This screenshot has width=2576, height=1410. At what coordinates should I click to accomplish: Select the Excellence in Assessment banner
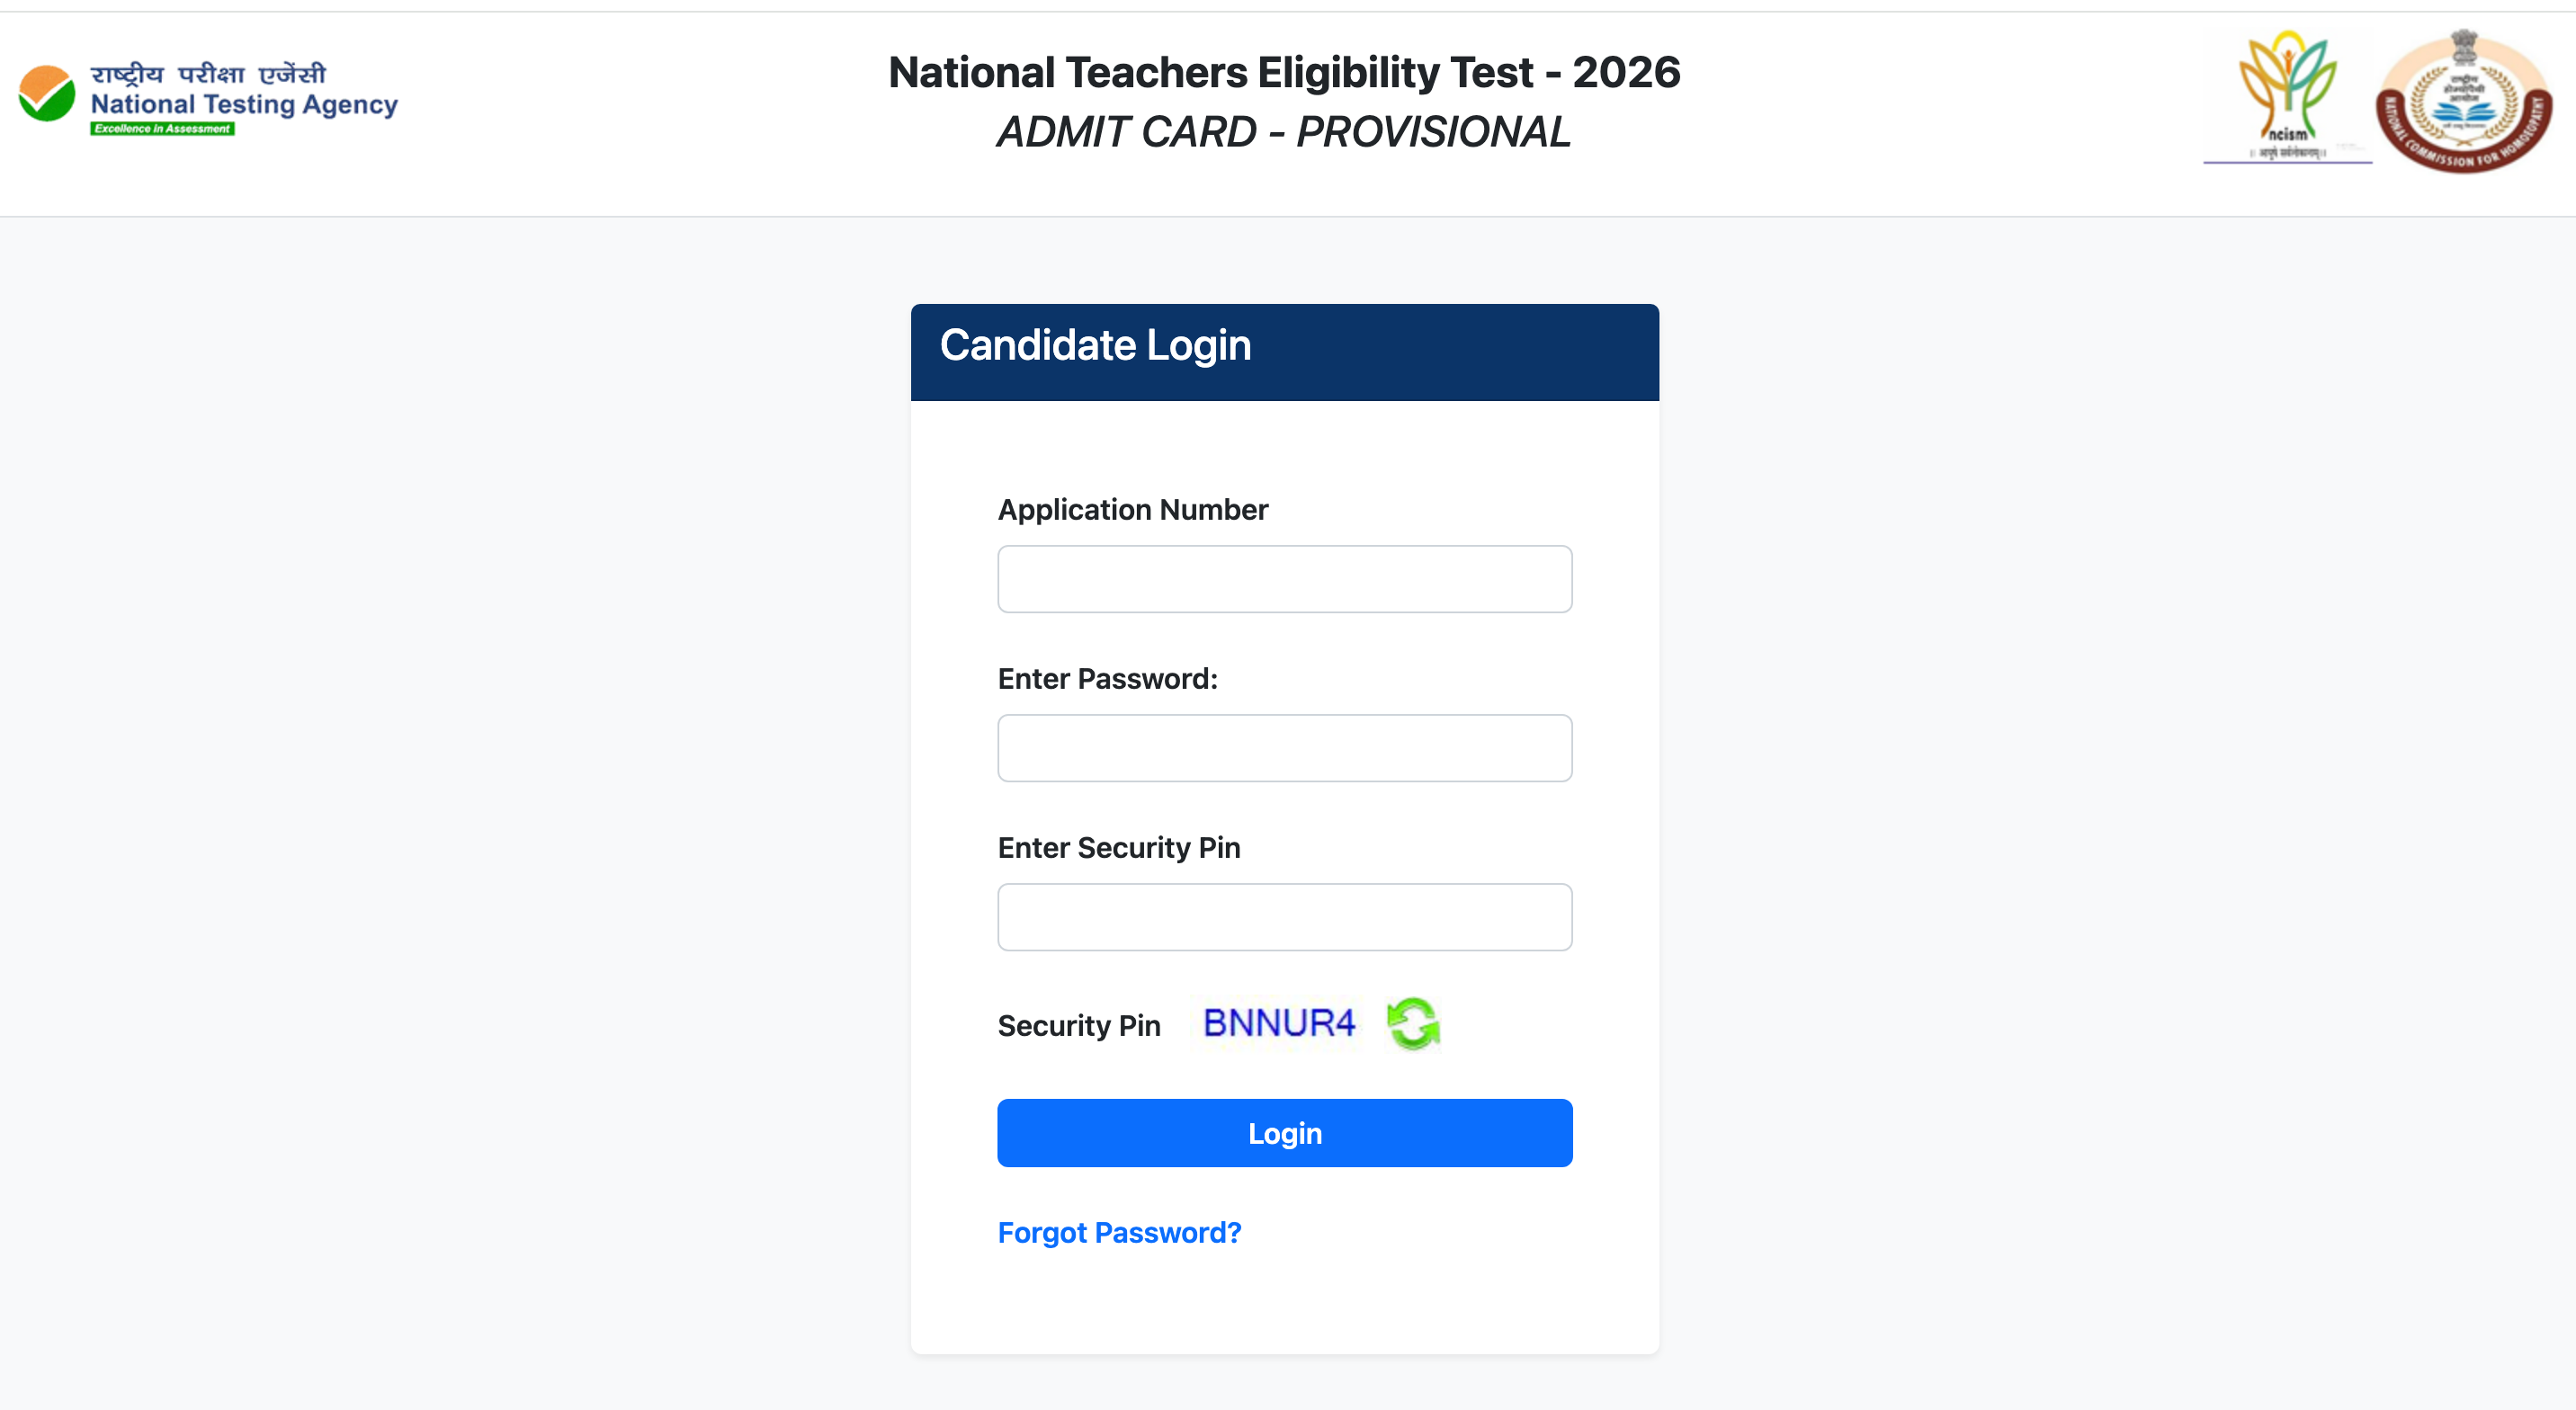[162, 128]
